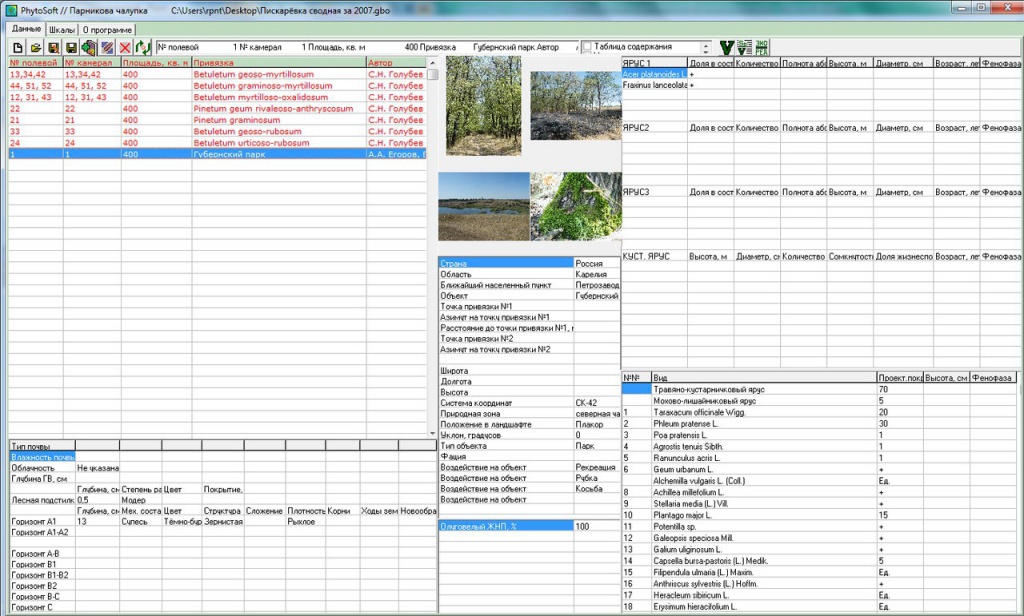Select the Pinetum graminosum row
This screenshot has width=1024, height=616.
(217, 120)
